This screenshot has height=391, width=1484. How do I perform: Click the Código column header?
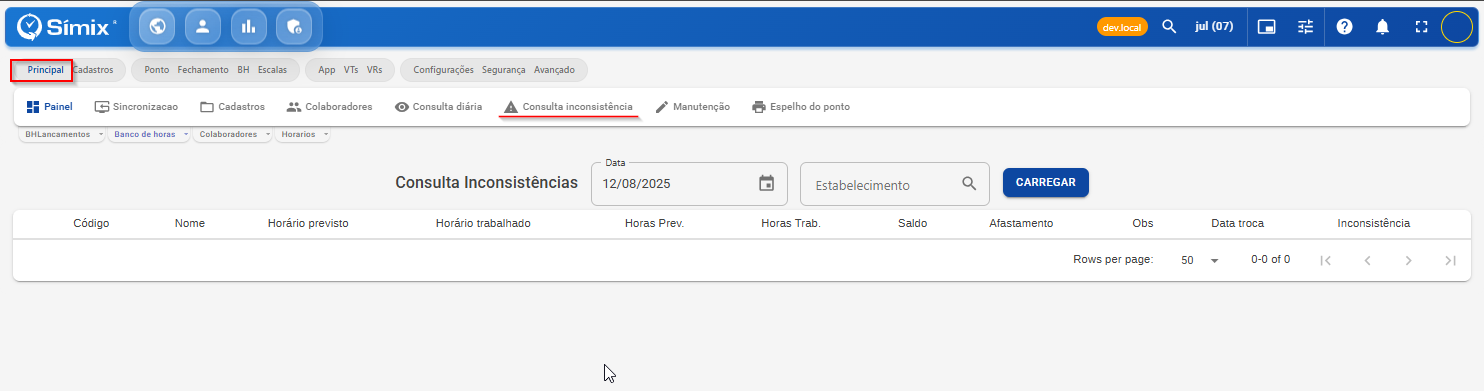pyautogui.click(x=91, y=223)
